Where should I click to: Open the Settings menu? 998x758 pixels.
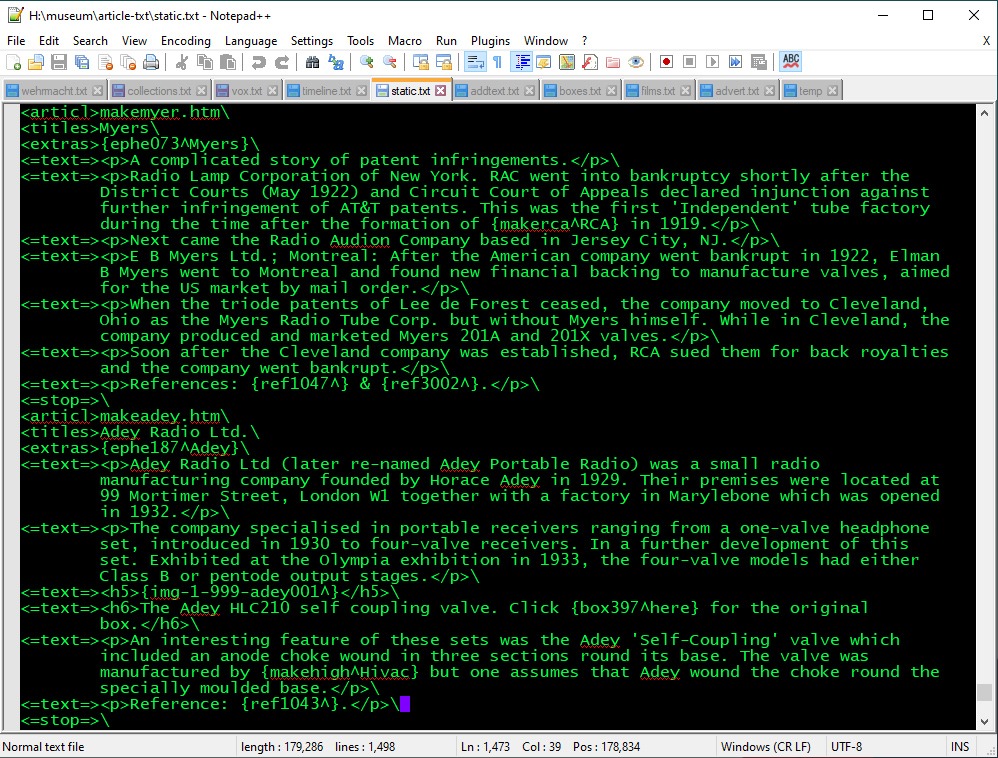point(312,41)
